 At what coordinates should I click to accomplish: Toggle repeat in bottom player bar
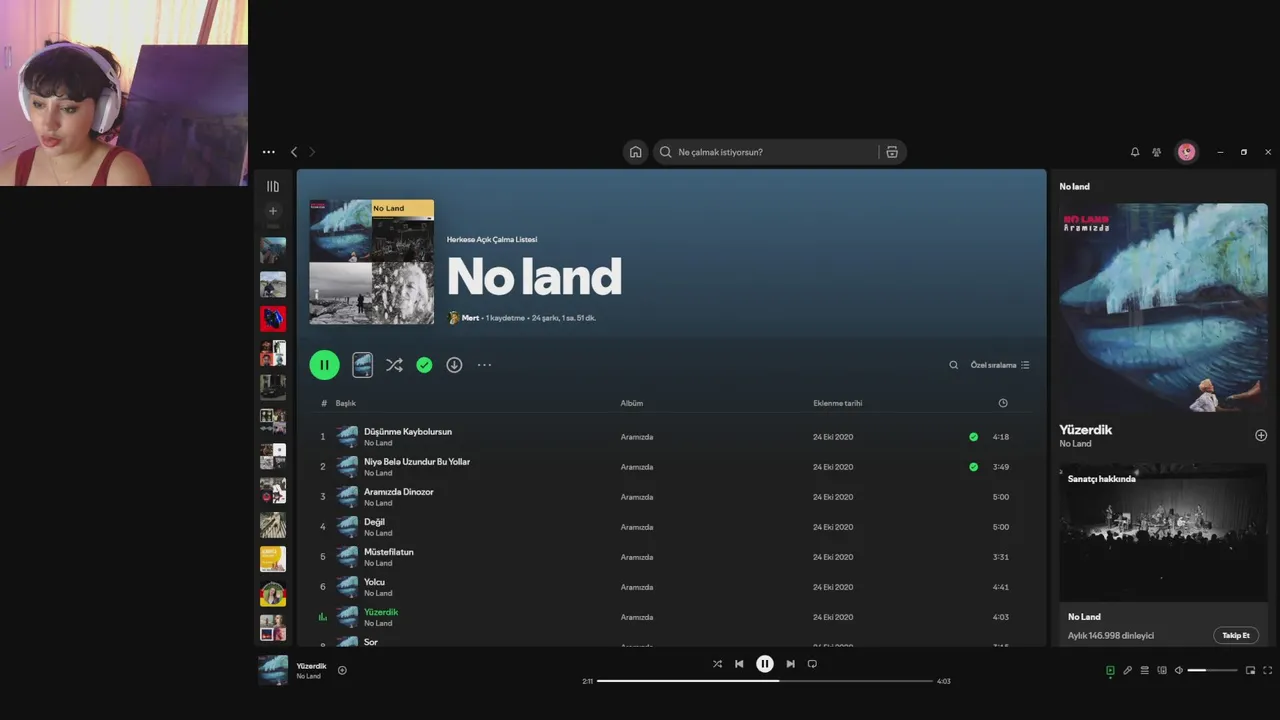[812, 664]
